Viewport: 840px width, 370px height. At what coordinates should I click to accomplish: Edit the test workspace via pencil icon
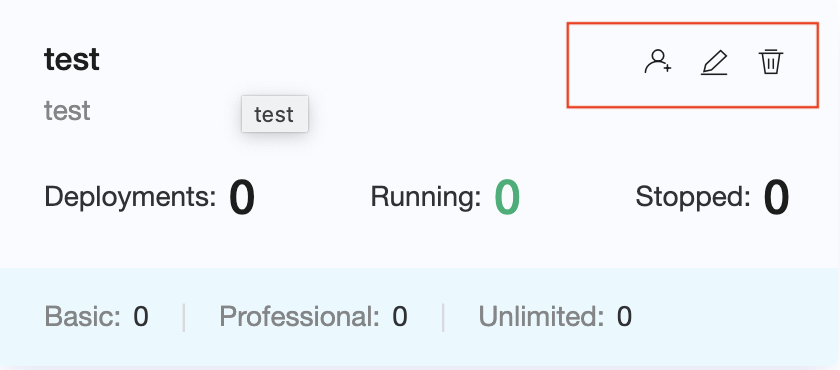[715, 62]
